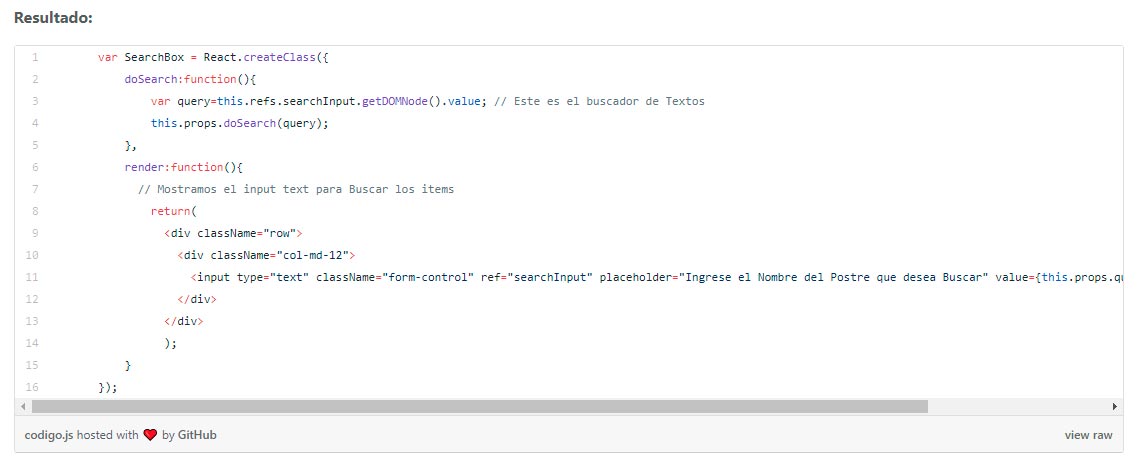Select line number 3 in gutter

click(x=35, y=102)
